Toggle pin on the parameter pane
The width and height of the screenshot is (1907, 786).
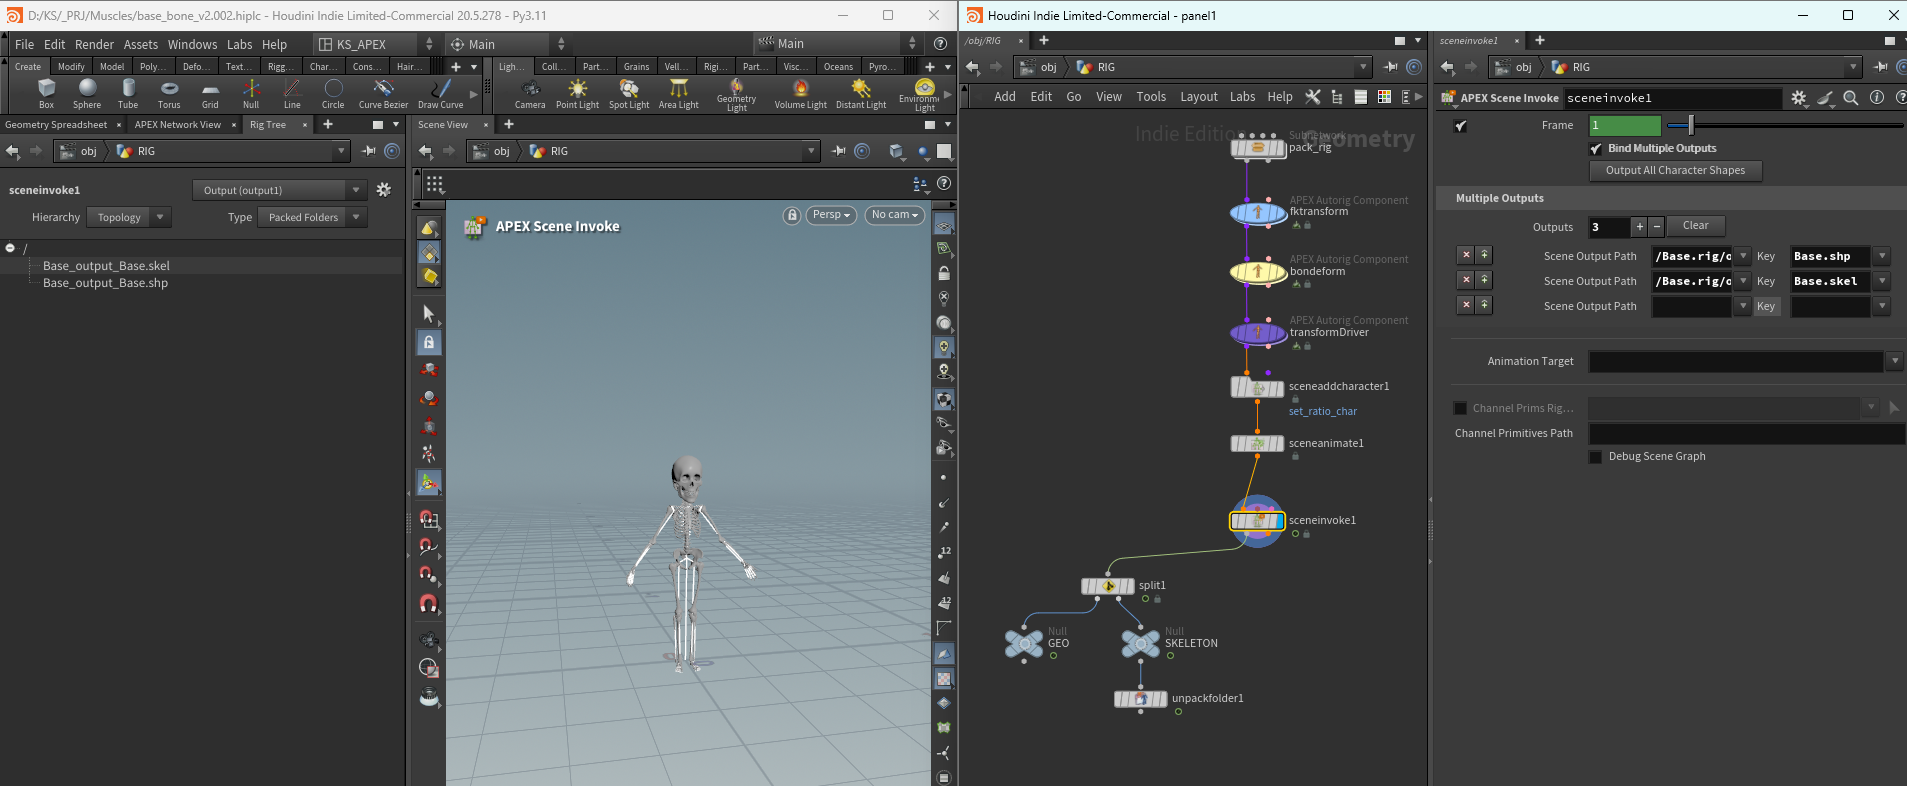1880,67
